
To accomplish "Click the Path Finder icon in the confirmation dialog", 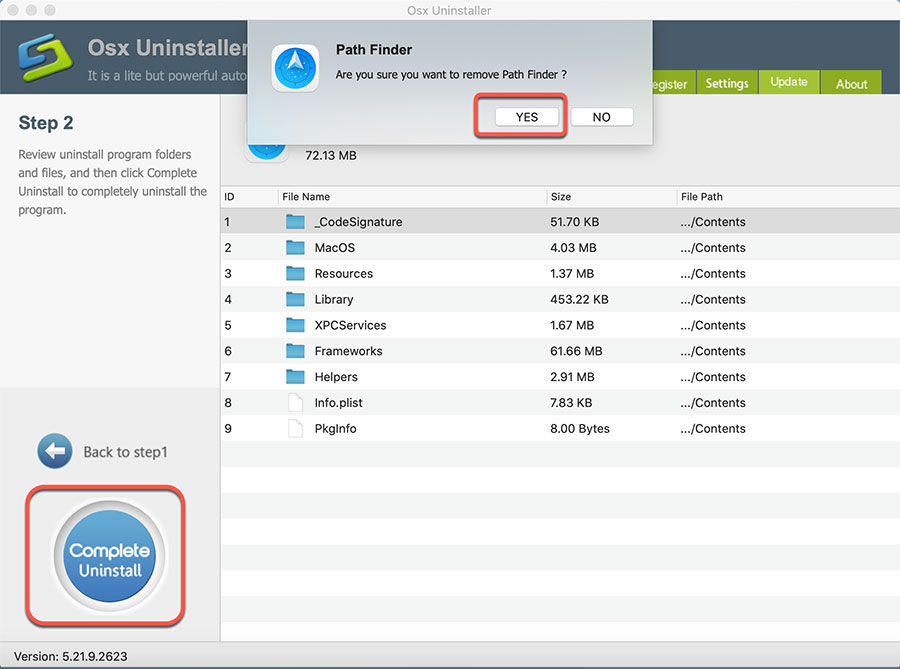I will pos(295,68).
